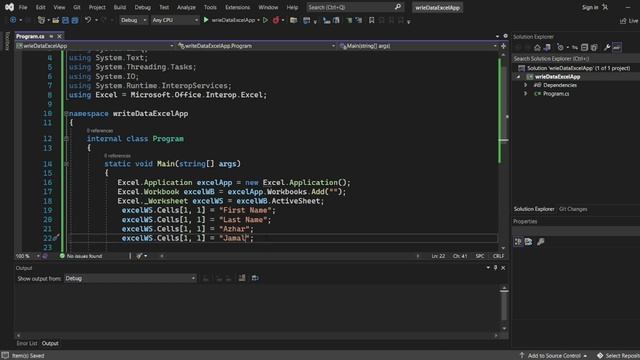Click the Search magnifier icon in title bar
The width and height of the screenshot is (640, 360).
pos(398,7)
